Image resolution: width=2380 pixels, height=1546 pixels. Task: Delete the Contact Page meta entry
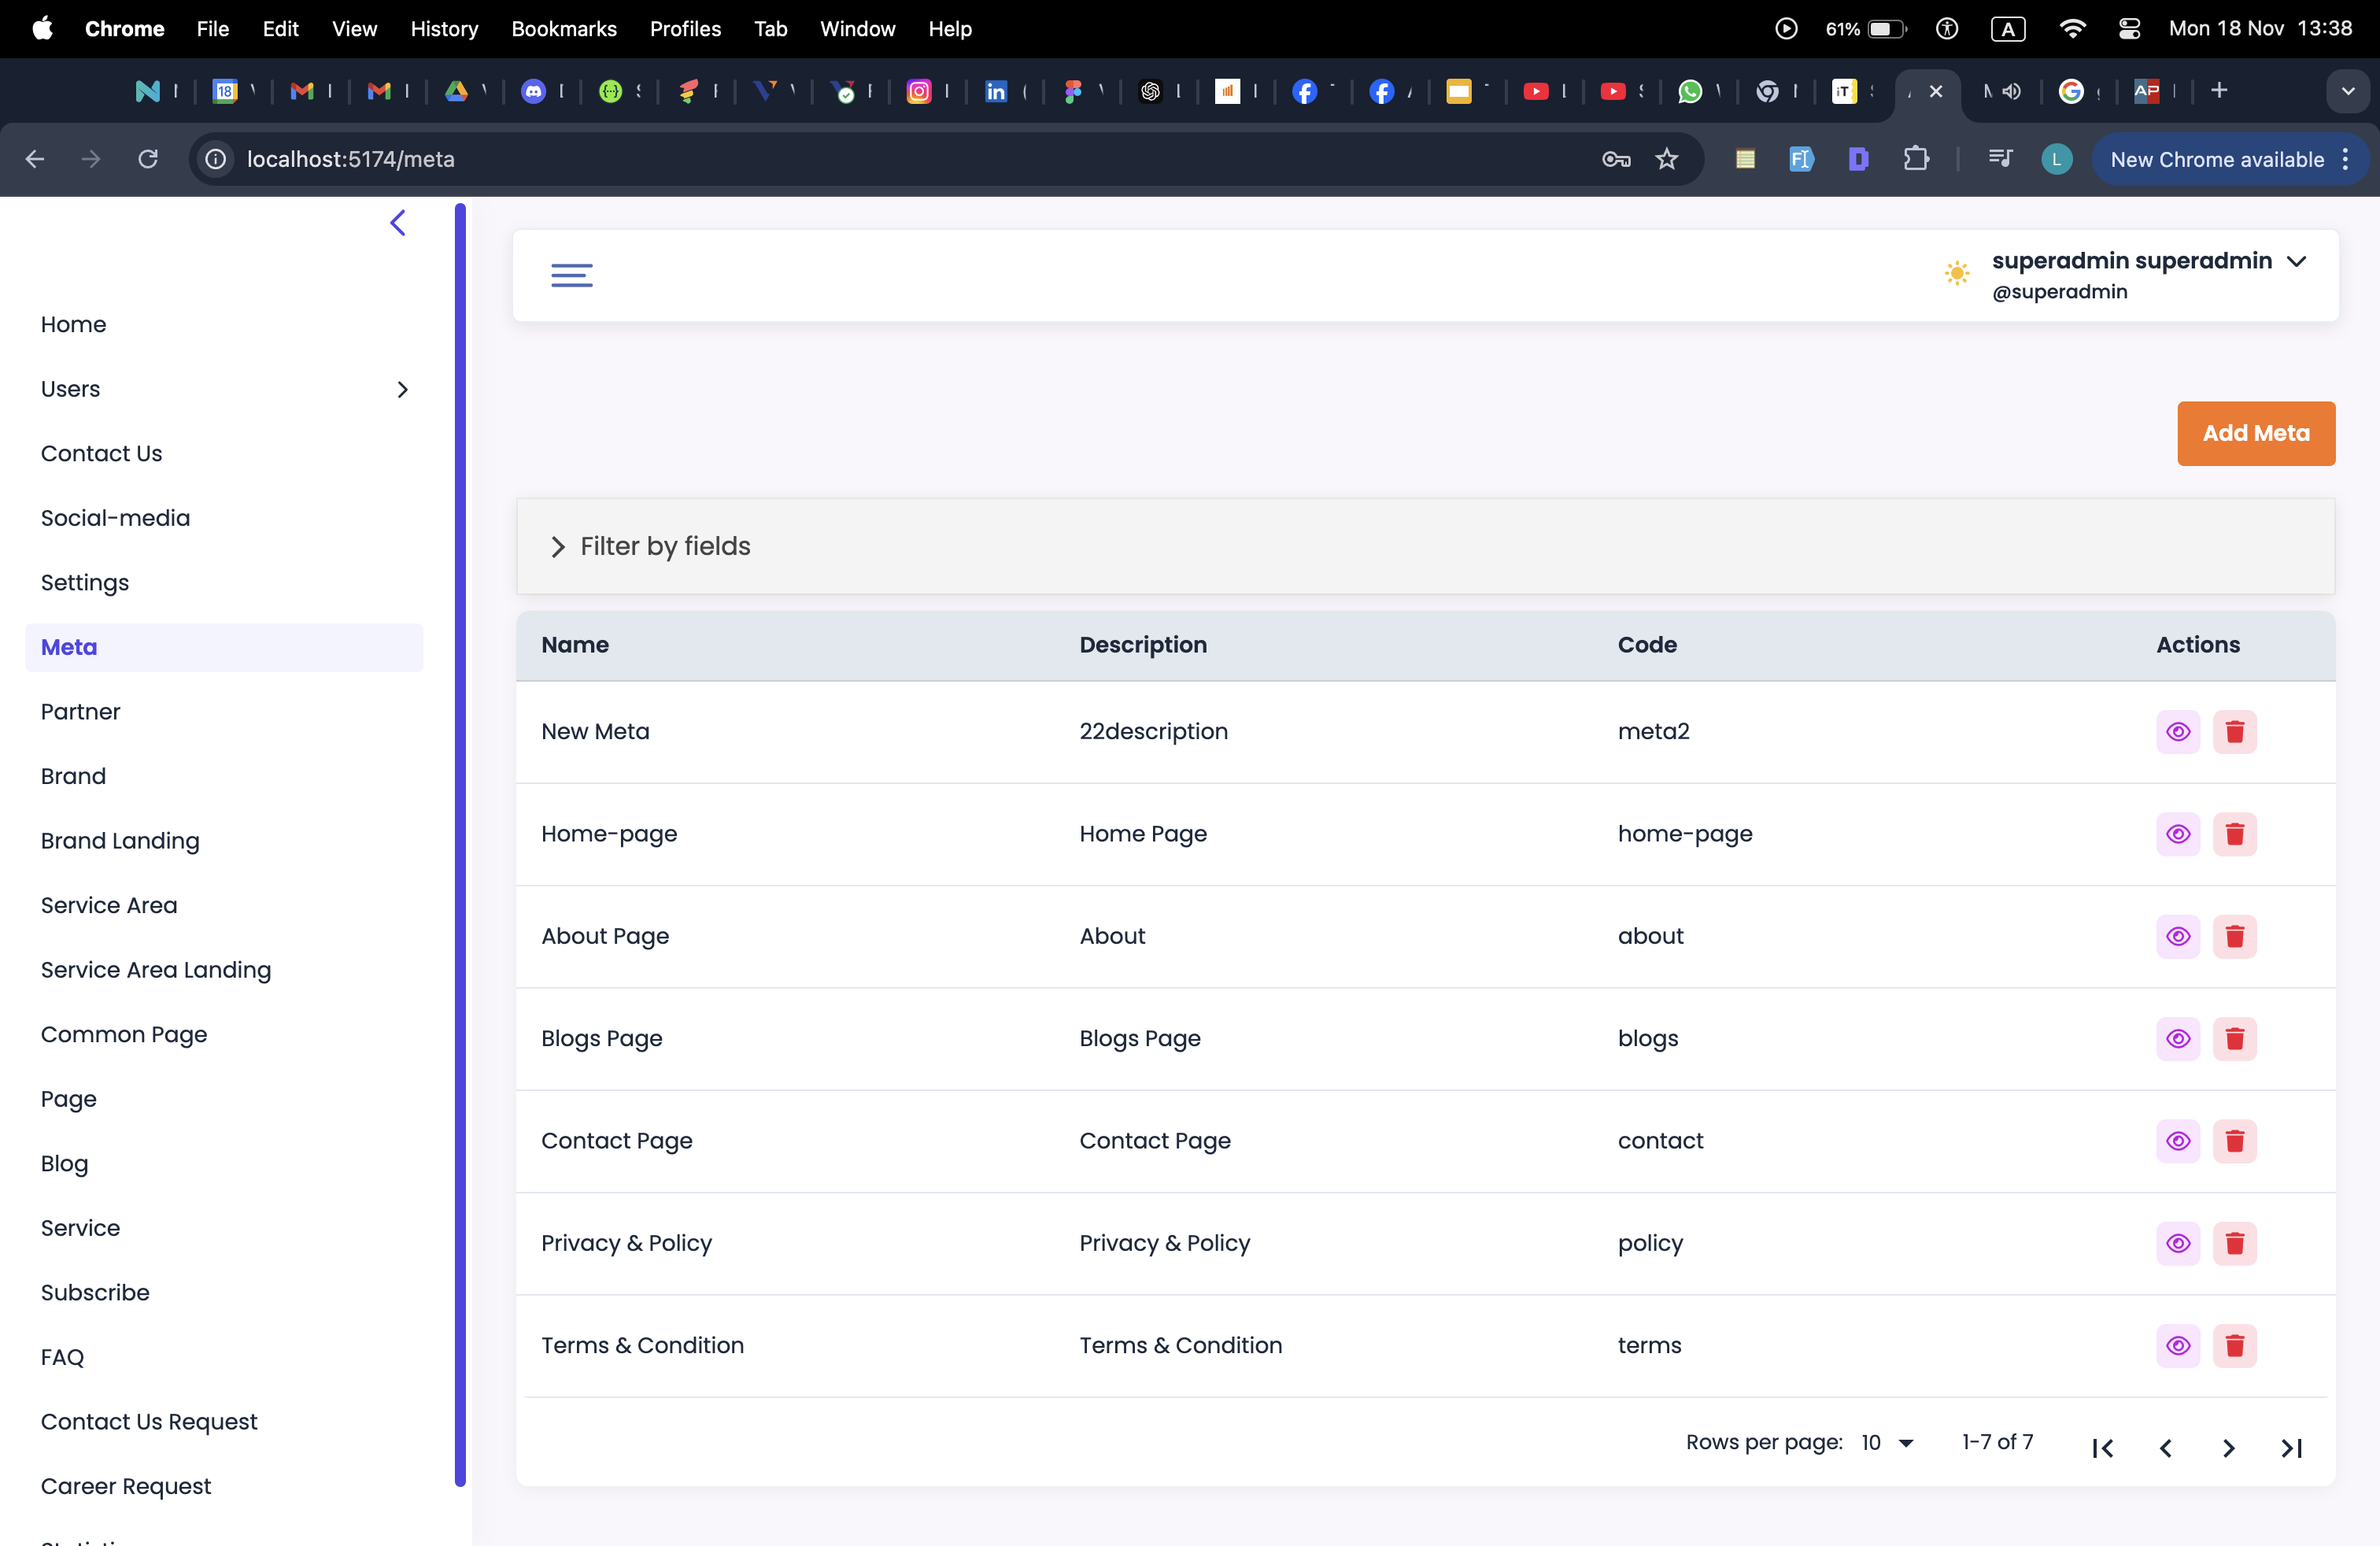click(2234, 1141)
